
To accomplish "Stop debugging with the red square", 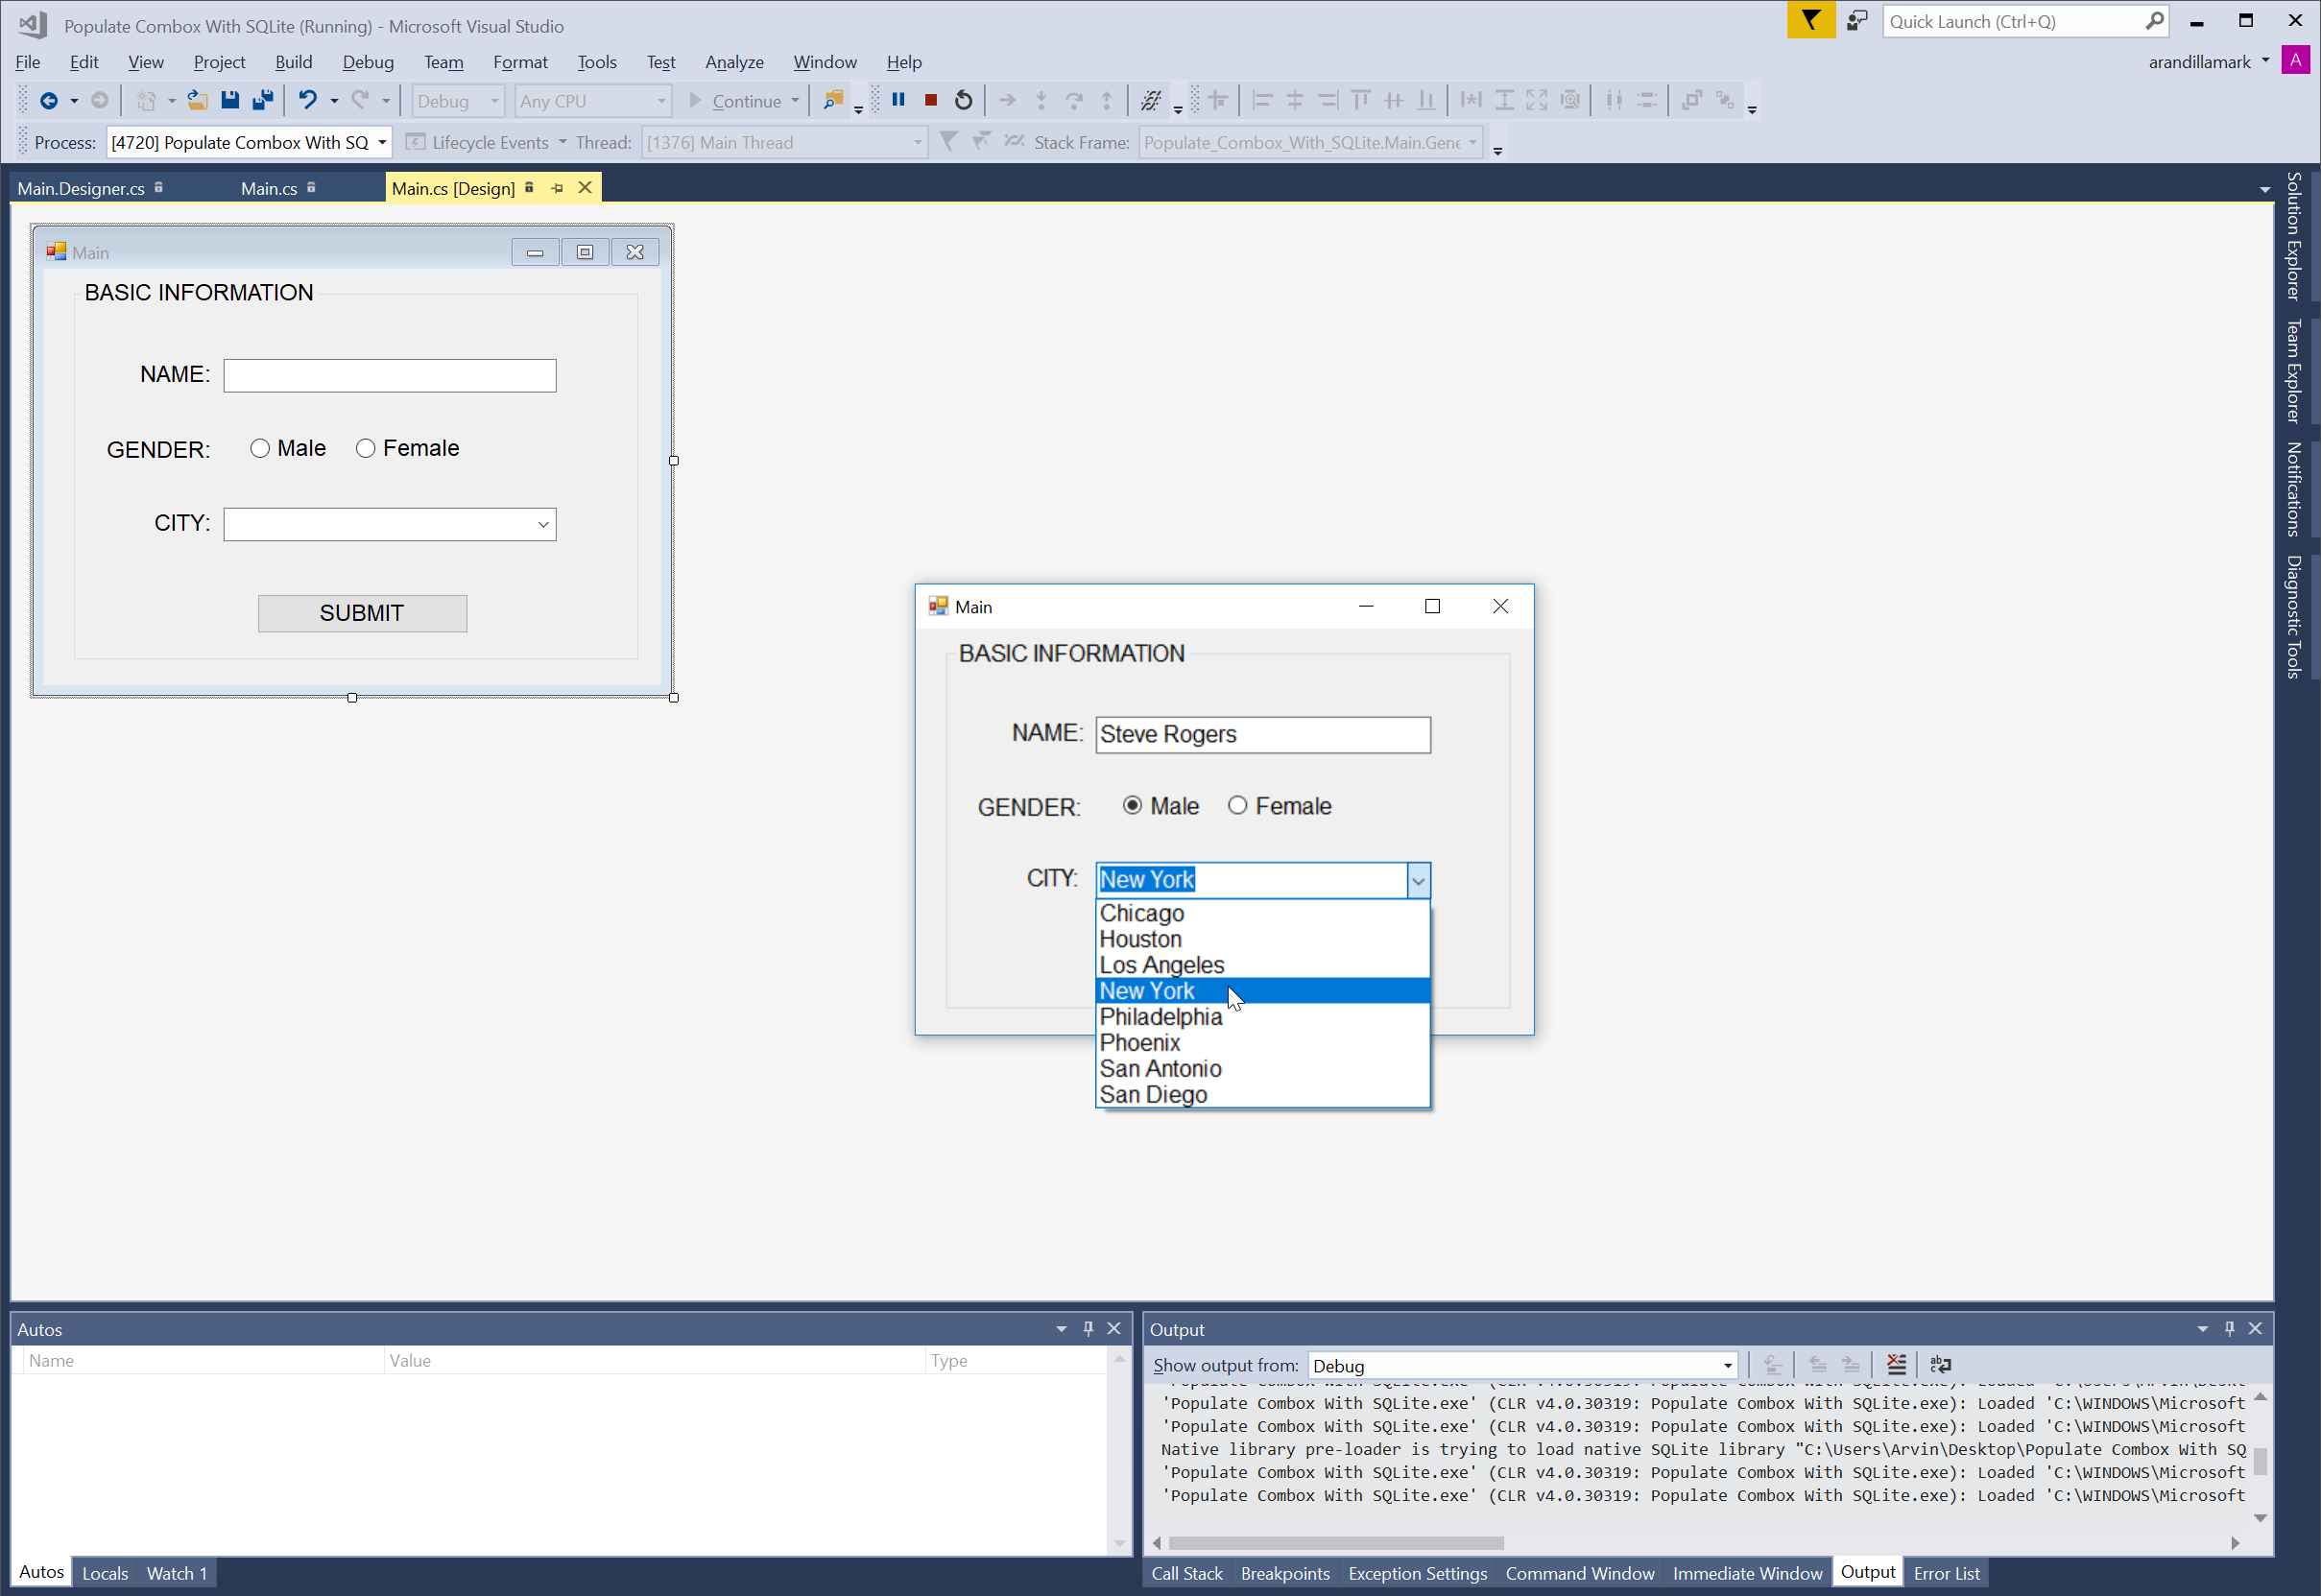I will 931,100.
